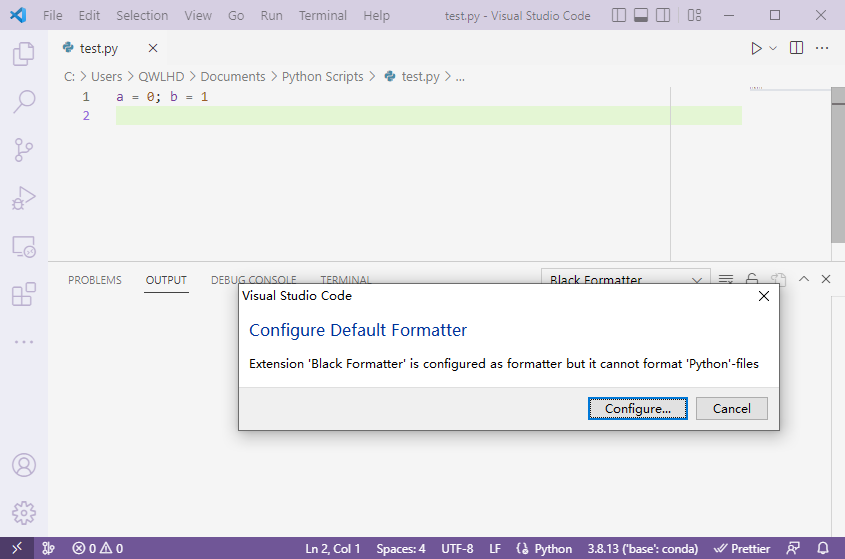Run Python file with the play icon
Image resolution: width=845 pixels, height=559 pixels.
pyautogui.click(x=756, y=49)
